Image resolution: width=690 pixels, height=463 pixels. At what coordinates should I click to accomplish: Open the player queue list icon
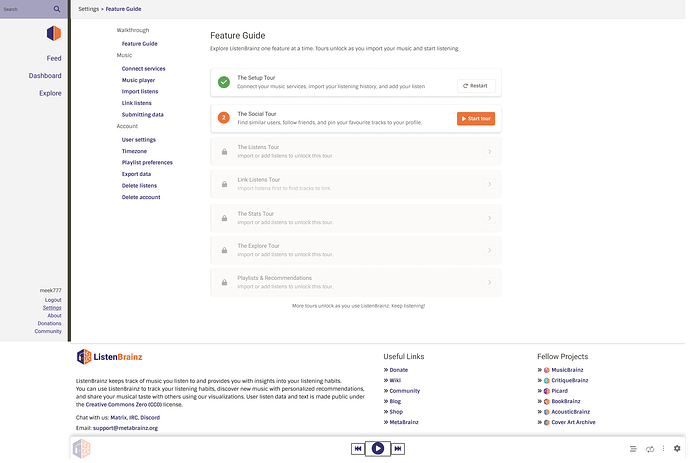(633, 449)
